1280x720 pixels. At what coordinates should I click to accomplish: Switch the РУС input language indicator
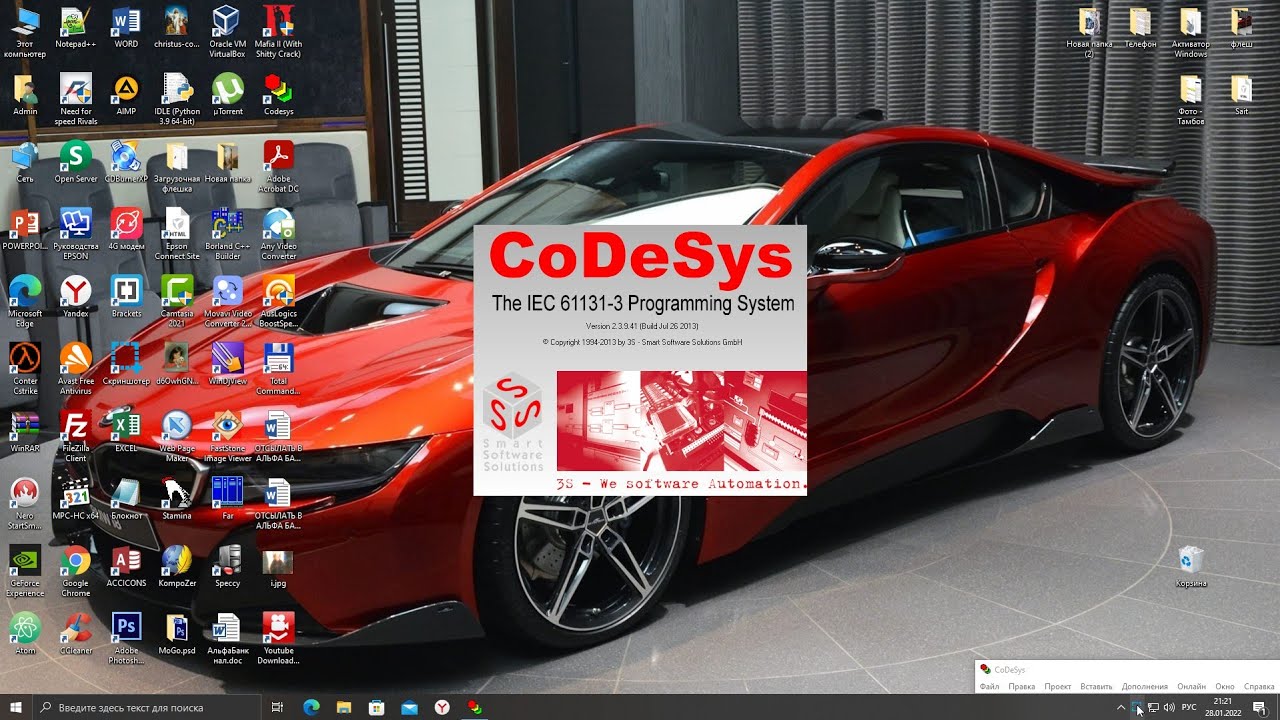click(x=1189, y=707)
